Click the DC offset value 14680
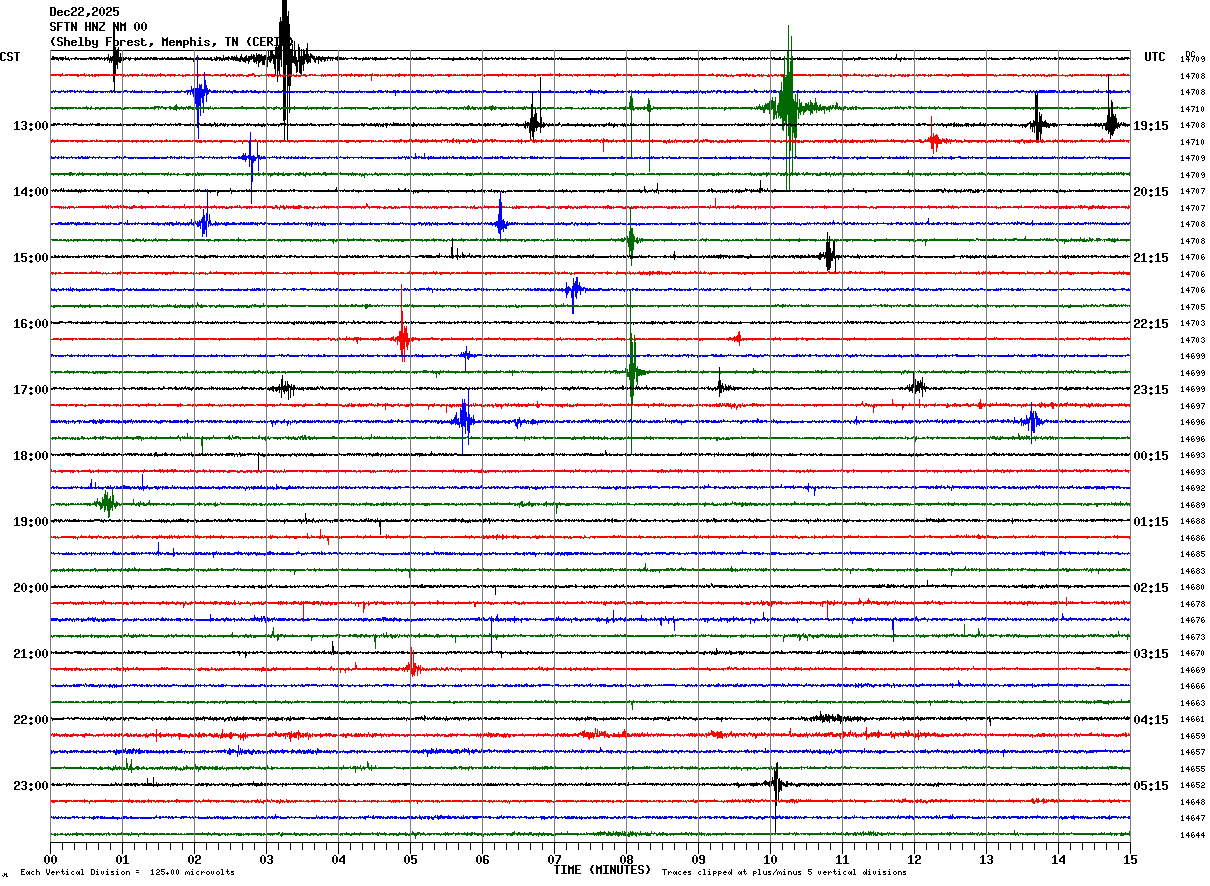Image resolution: width=1210 pixels, height=886 pixels. tap(1192, 587)
